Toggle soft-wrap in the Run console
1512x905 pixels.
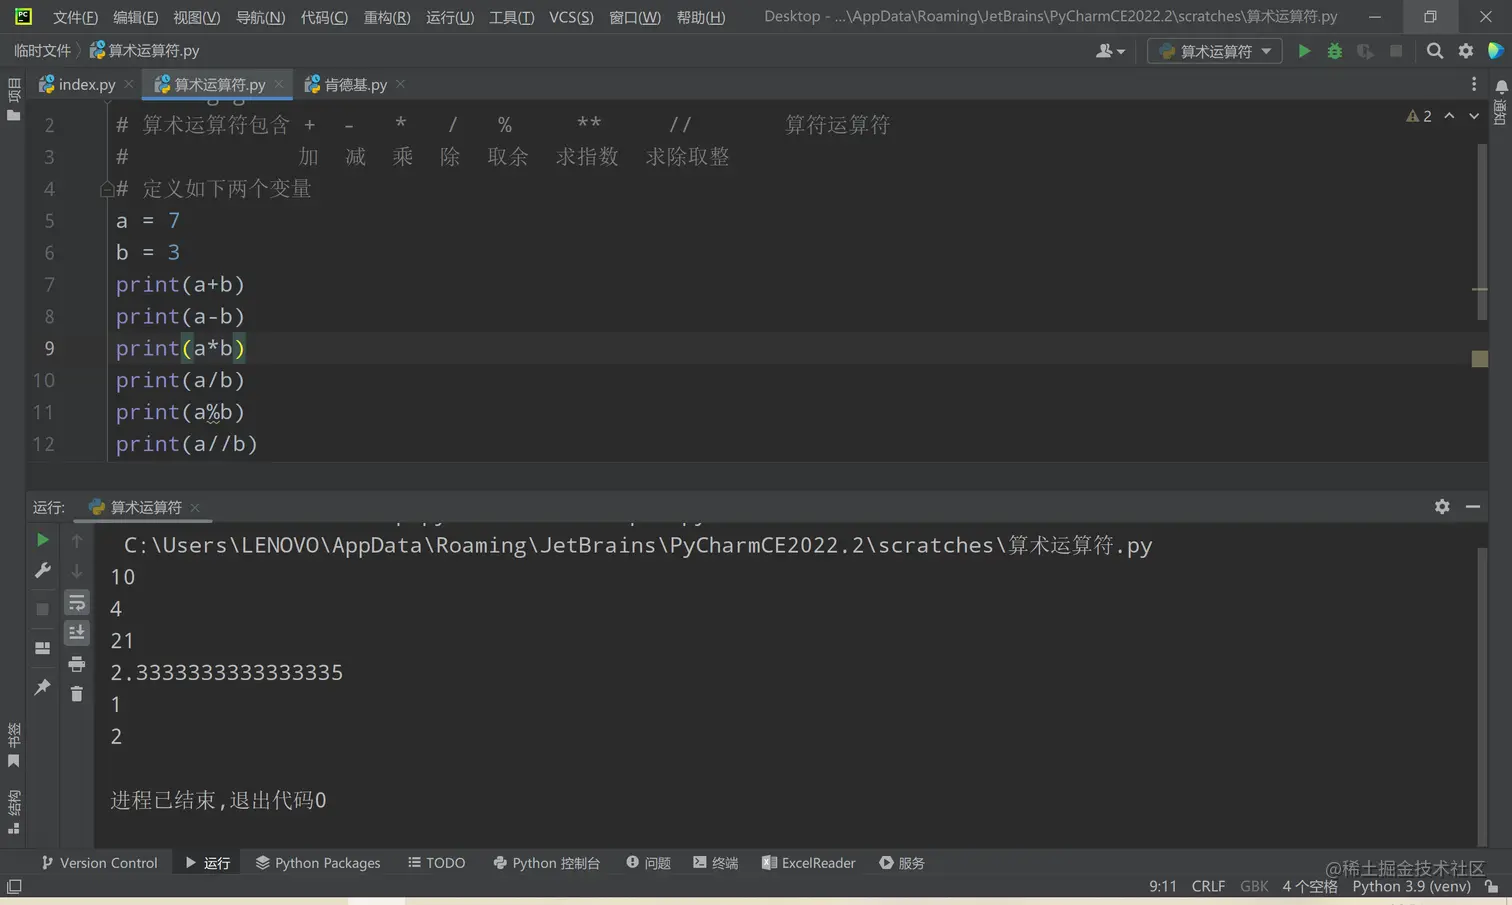(77, 602)
